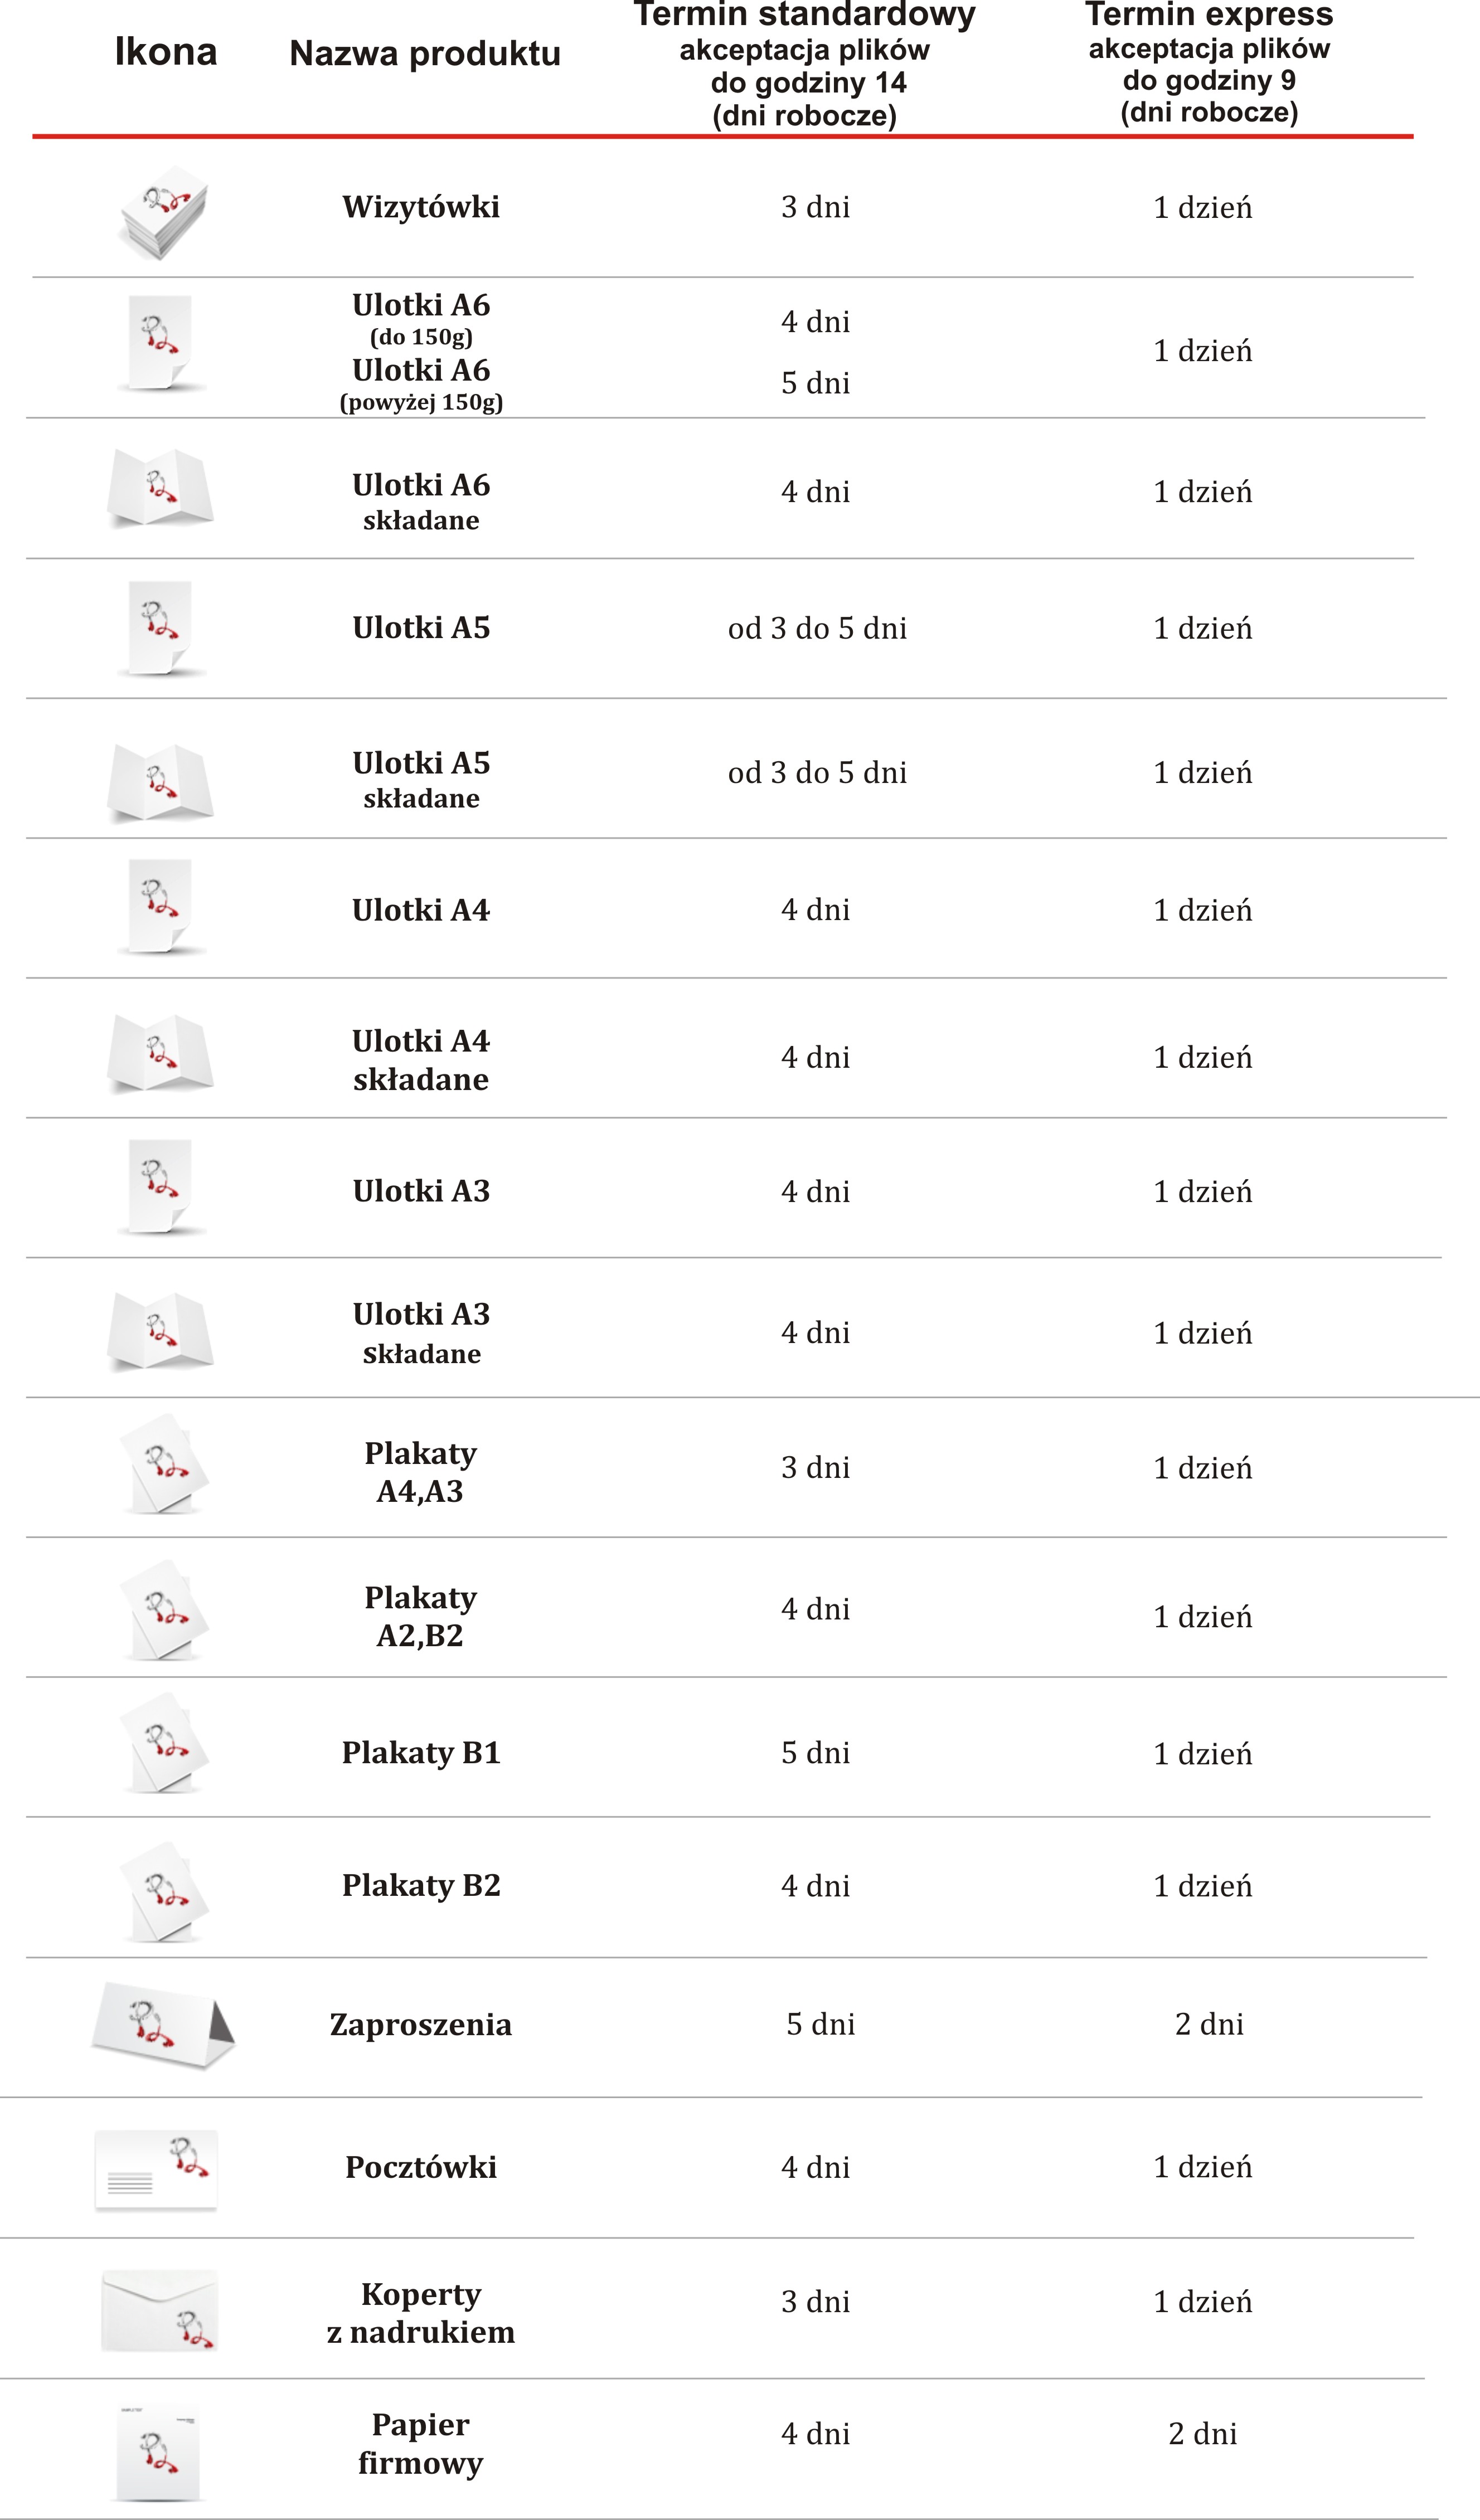Image resolution: width=1480 pixels, height=2520 pixels.
Task: Click the Wizytówki business card stack icon
Action: click(164, 212)
